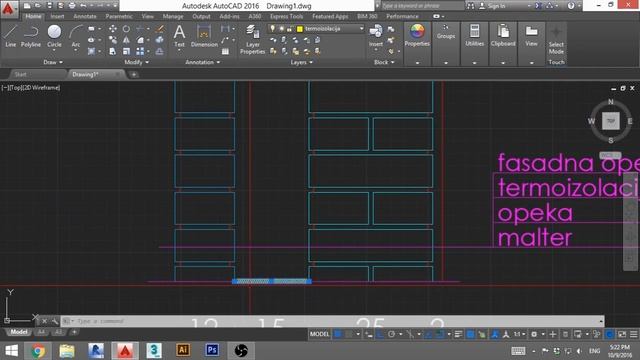
Task: Click the Explode tool in Modify panel
Action: click(x=160, y=40)
